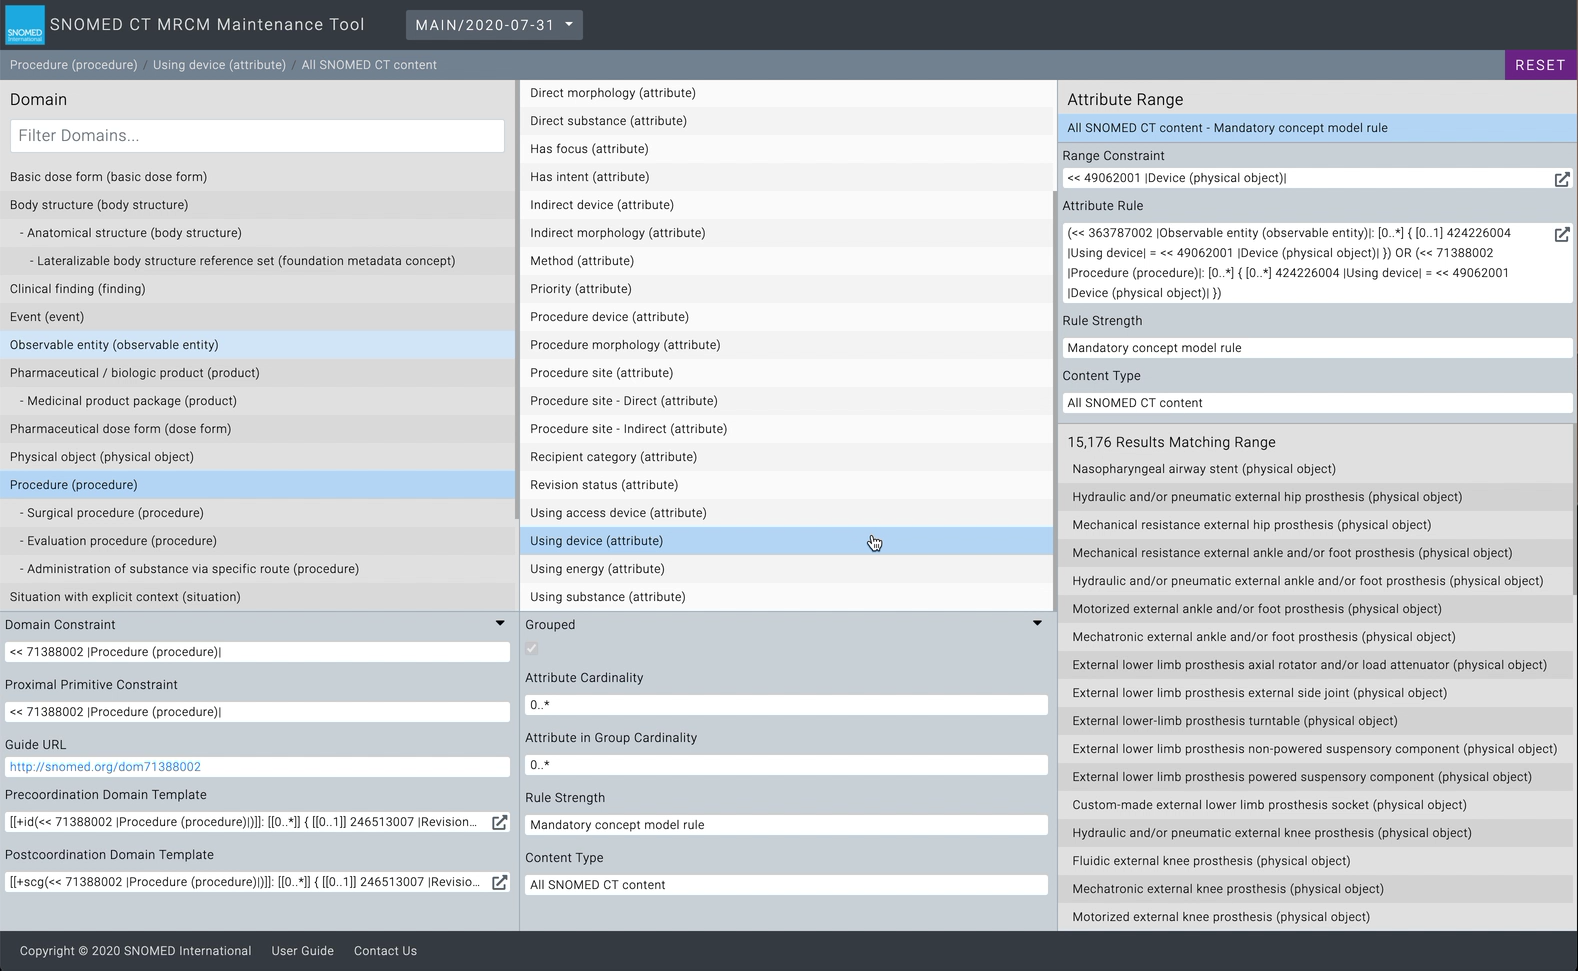
Task: Open the MAIN/2020-07-31 branch dropdown
Action: (x=494, y=25)
